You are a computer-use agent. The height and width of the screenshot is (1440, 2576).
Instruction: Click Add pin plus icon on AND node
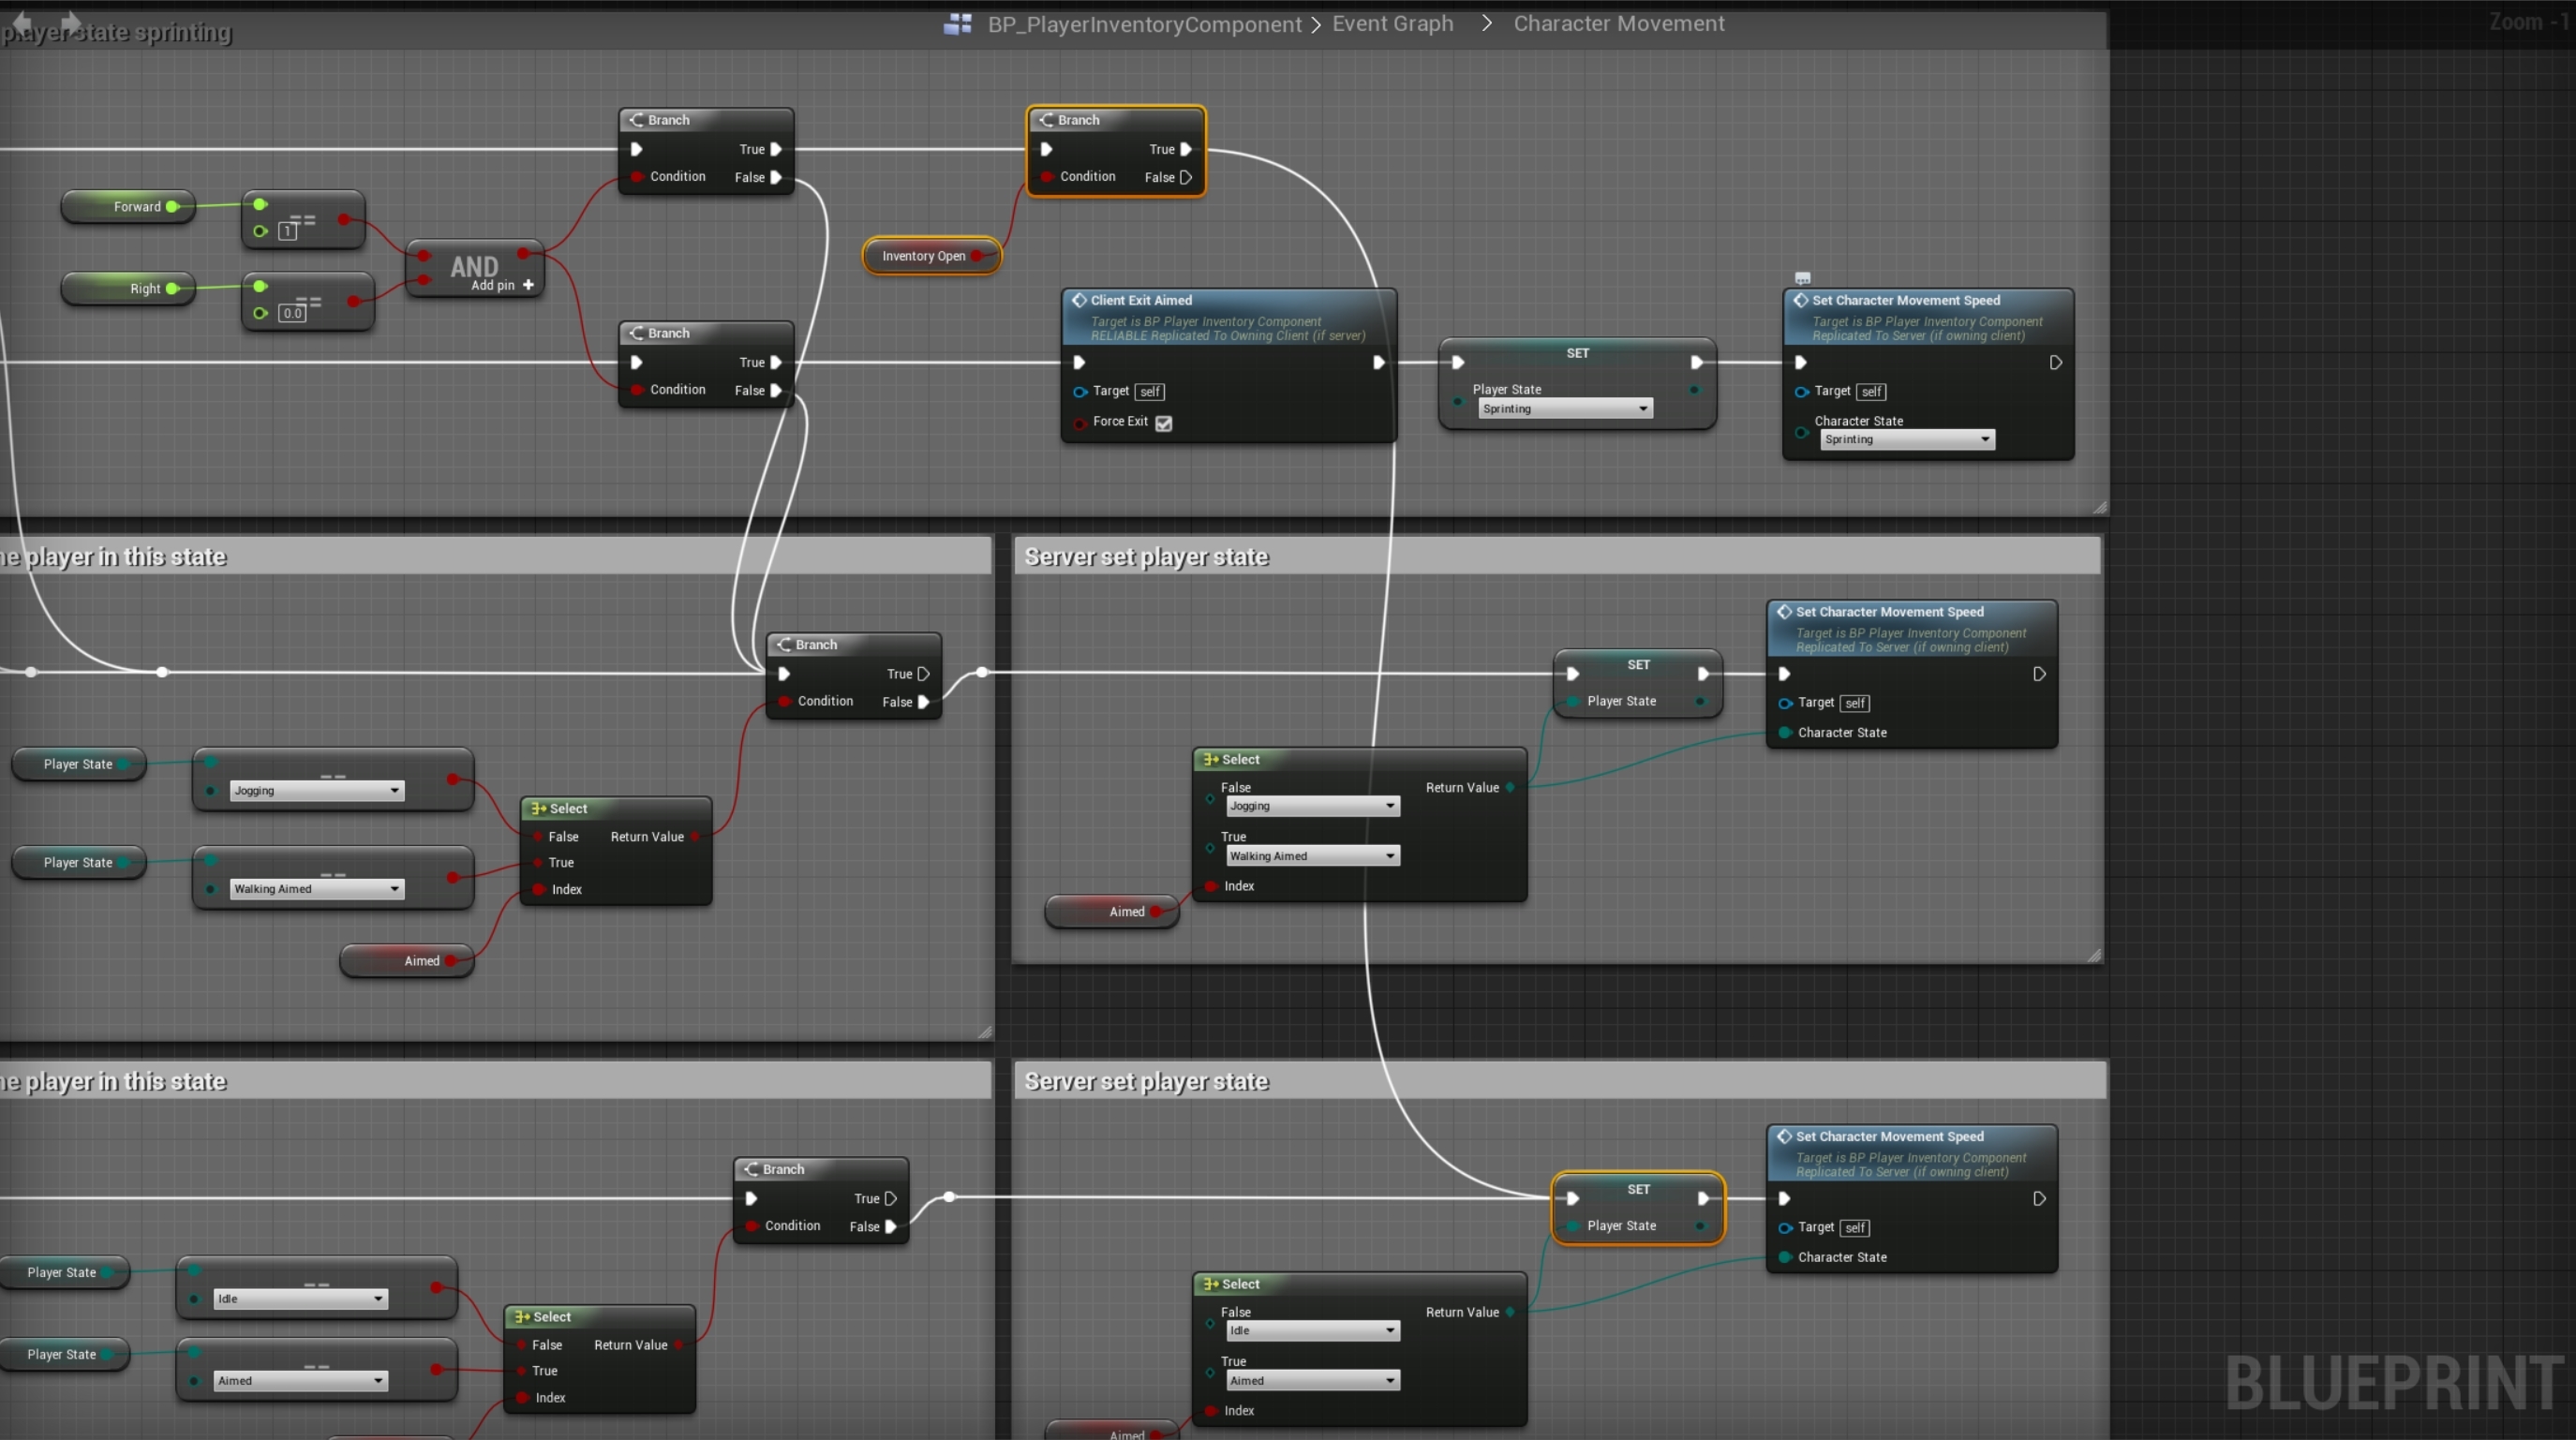tap(528, 285)
